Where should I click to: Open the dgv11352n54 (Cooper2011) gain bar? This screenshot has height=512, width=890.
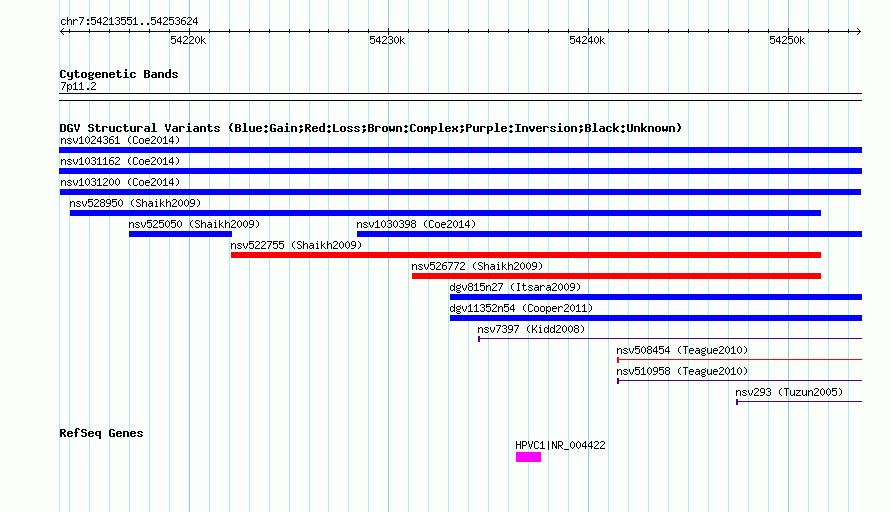click(656, 318)
